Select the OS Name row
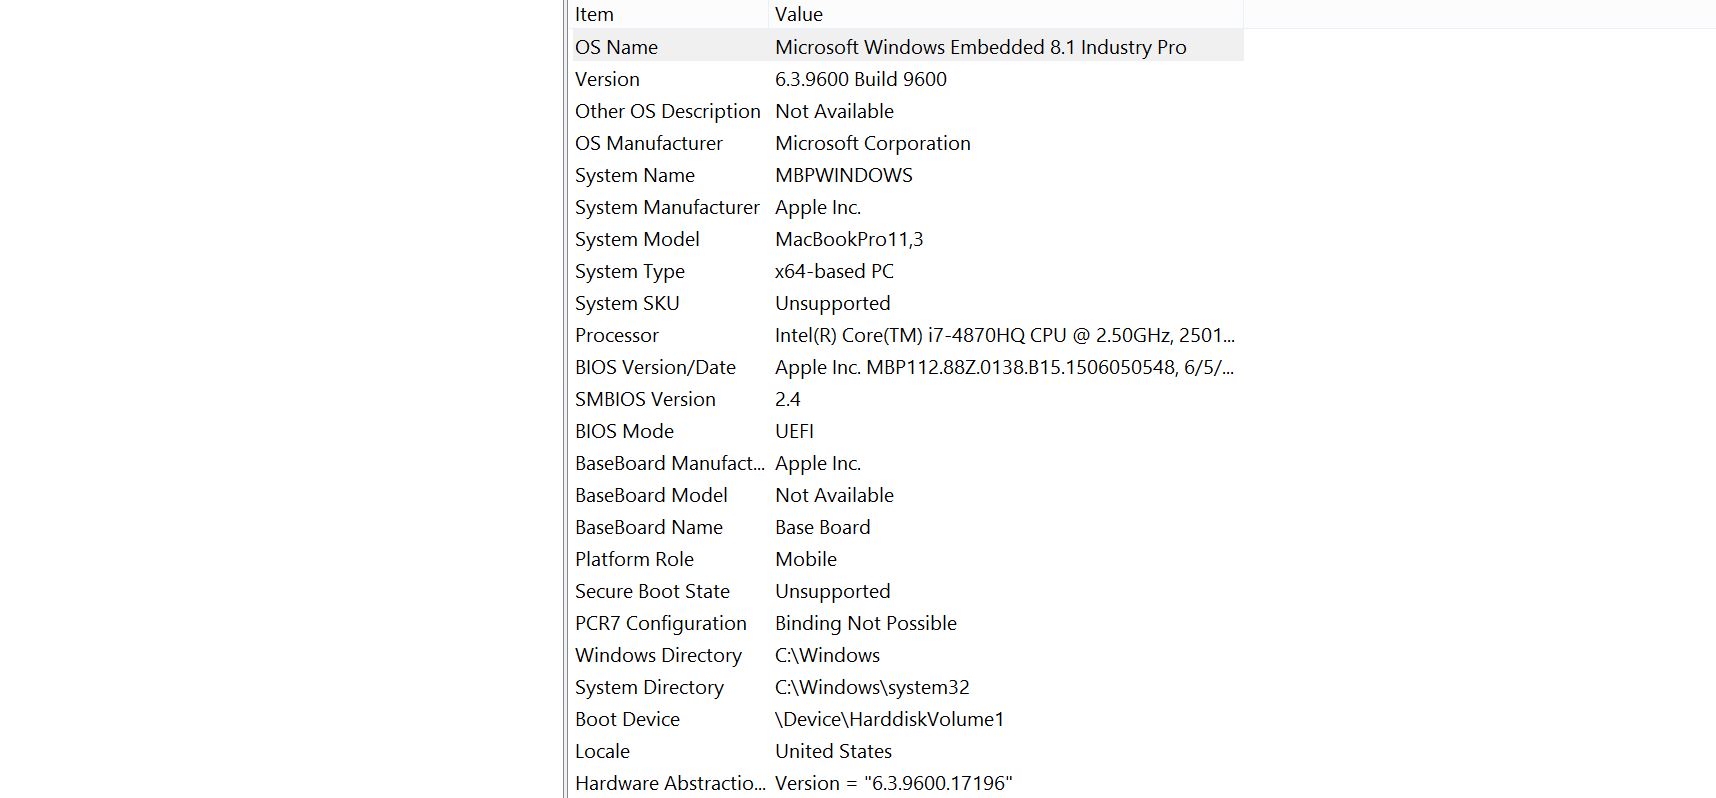The image size is (1716, 798). click(x=906, y=47)
